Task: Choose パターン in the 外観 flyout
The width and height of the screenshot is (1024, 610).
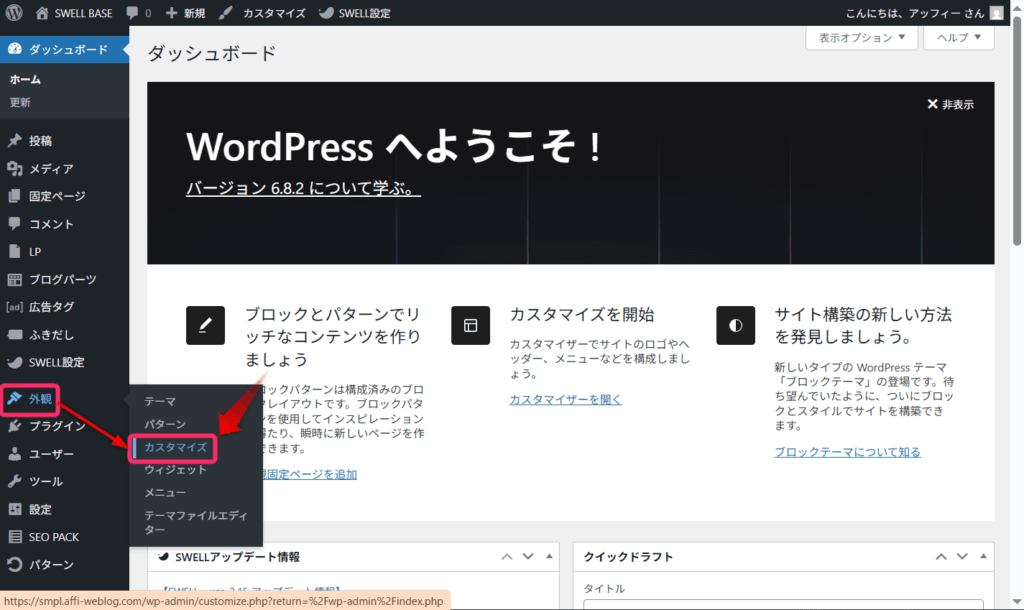Action: point(165,424)
